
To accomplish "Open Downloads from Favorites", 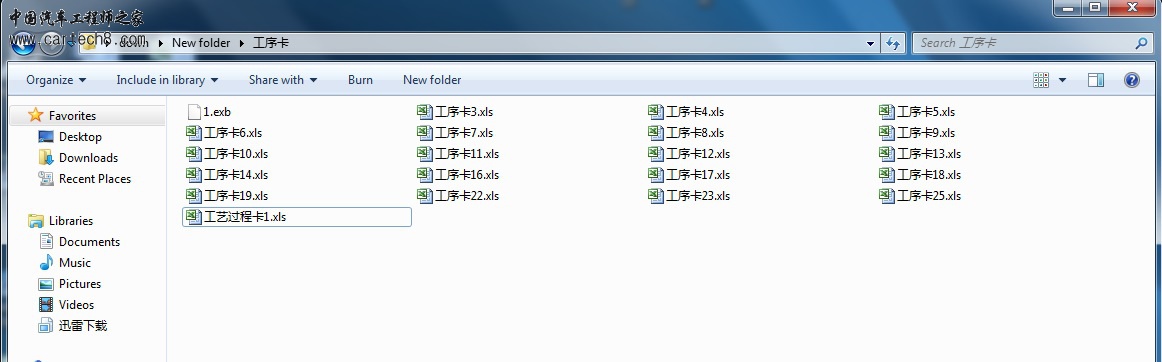I will coord(88,157).
